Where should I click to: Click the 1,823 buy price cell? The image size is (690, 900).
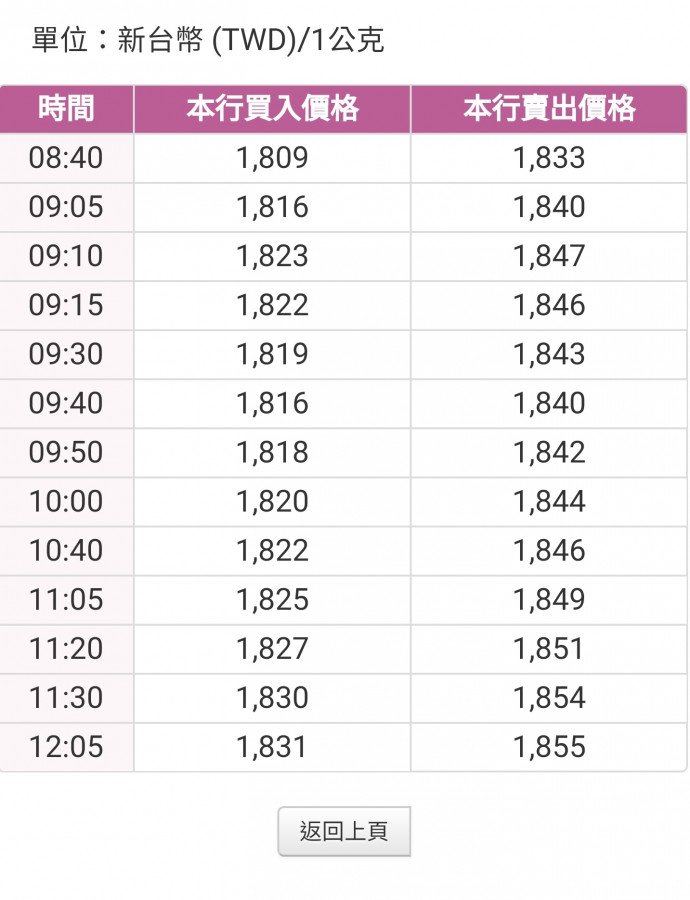[272, 256]
